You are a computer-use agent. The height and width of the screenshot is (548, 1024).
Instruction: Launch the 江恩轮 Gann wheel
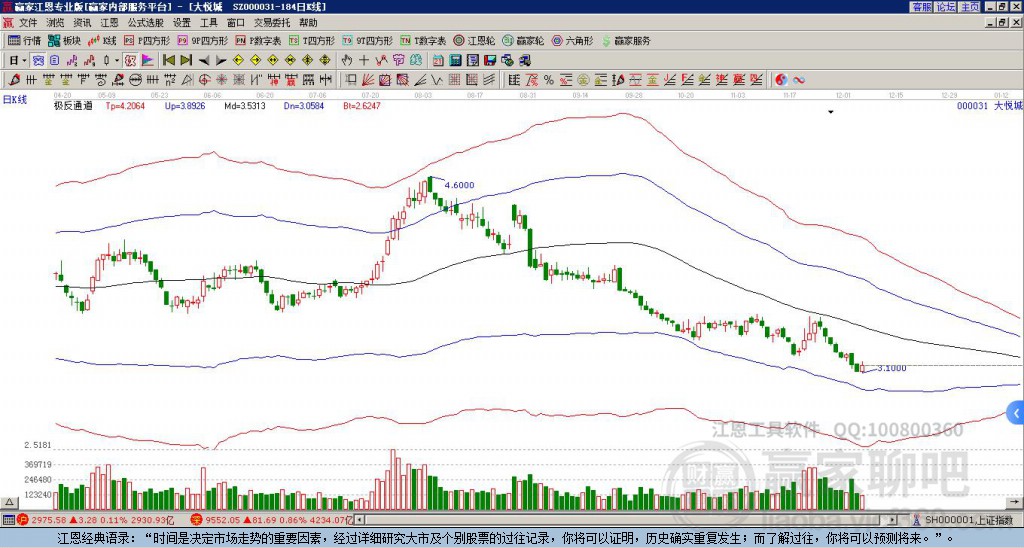(x=474, y=40)
